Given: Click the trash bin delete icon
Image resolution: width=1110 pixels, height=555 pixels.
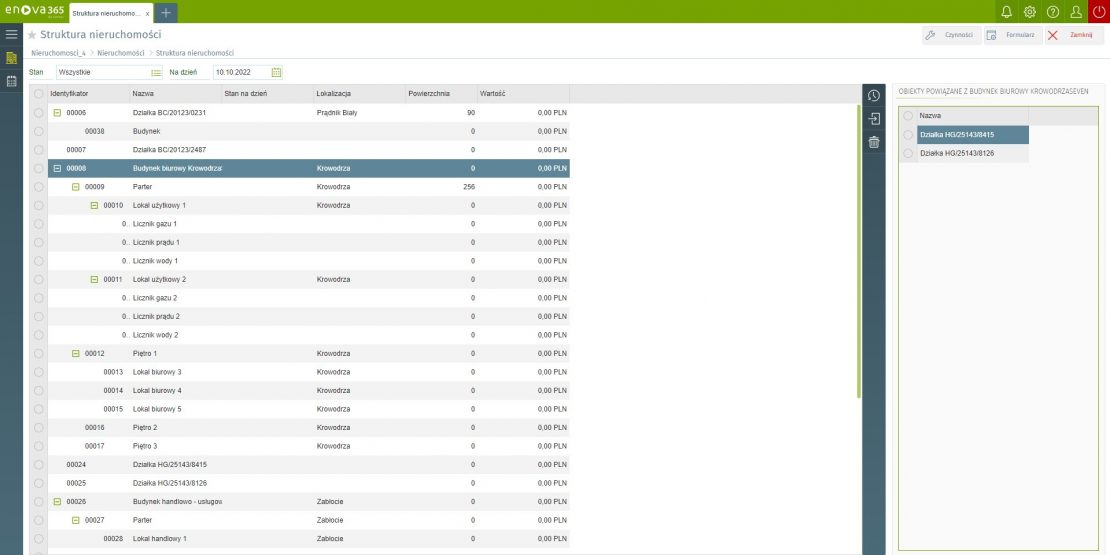Looking at the screenshot, I should 873,142.
